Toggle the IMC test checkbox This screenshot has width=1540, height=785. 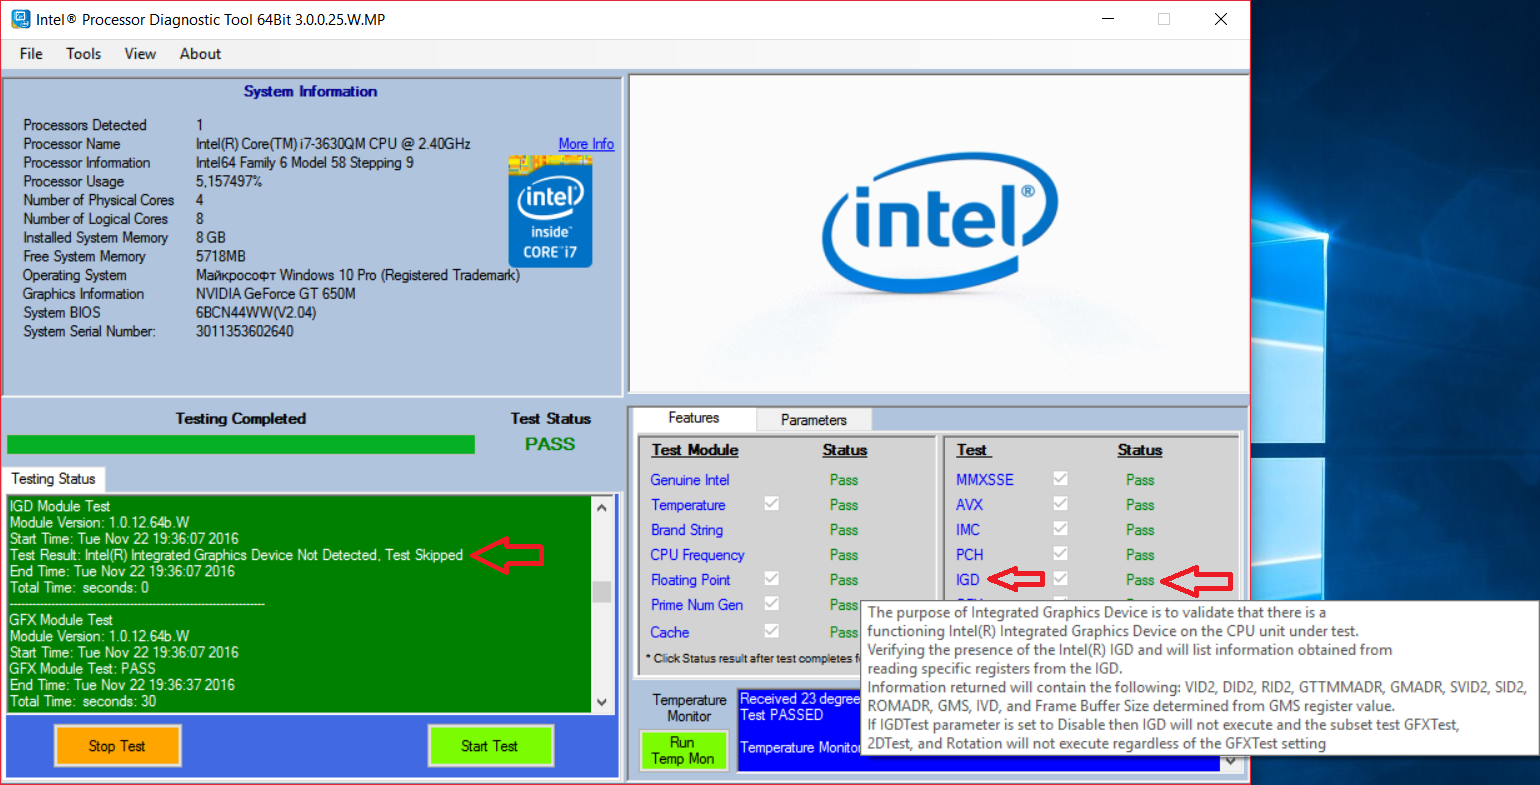(1060, 529)
